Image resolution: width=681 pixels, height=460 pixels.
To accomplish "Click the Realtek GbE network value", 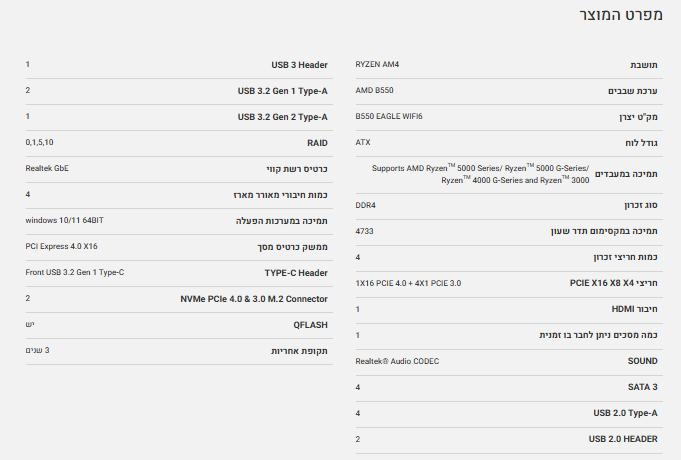I will [47, 168].
